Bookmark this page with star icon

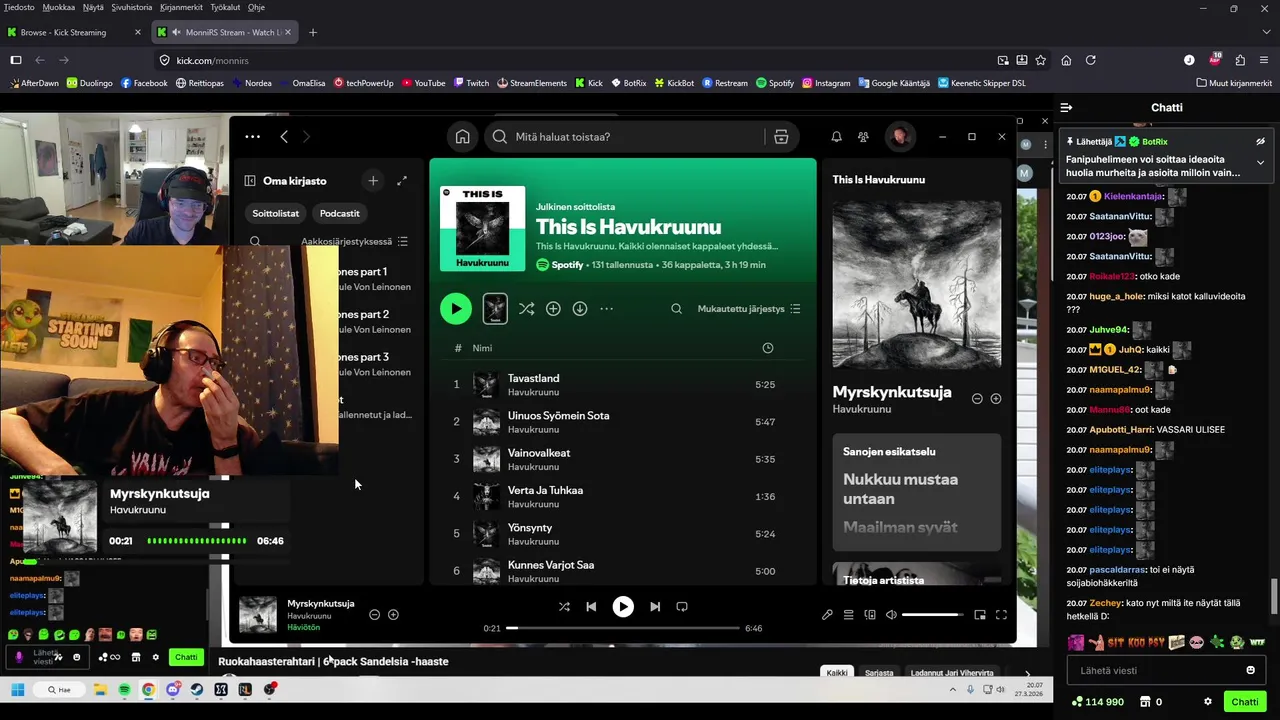[x=1041, y=60]
